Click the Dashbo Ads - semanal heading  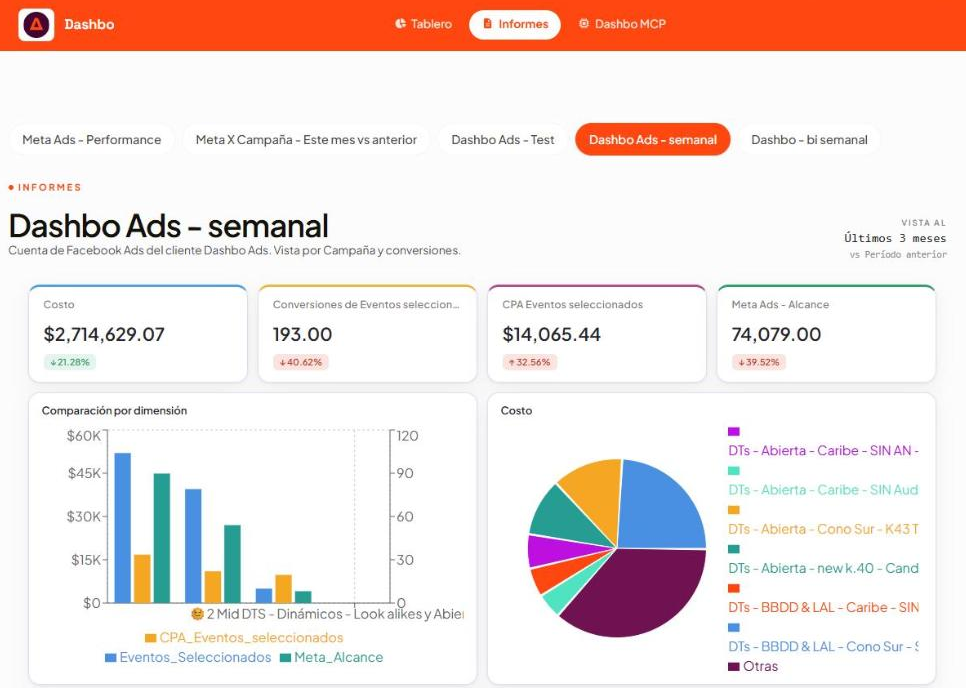click(x=168, y=225)
